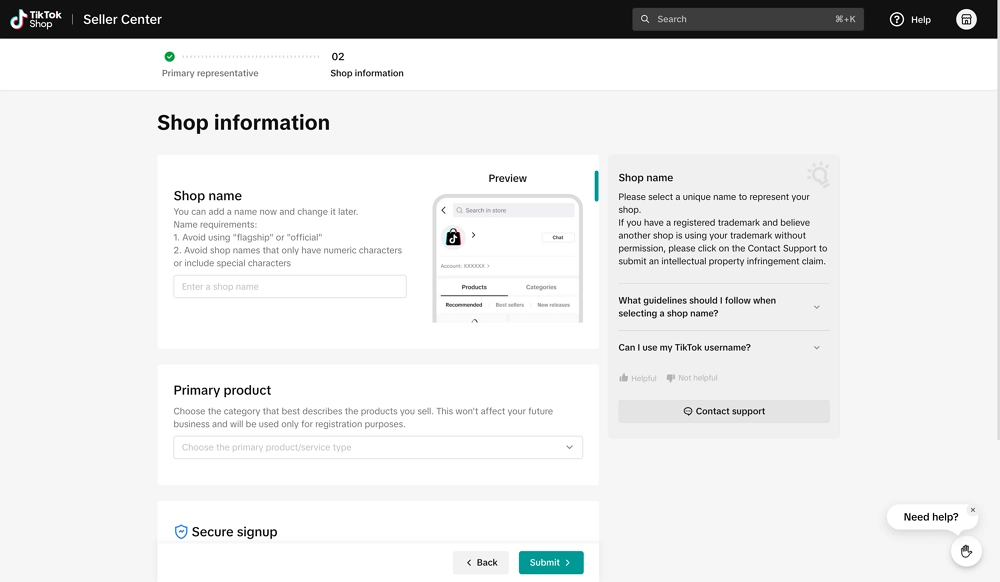1000x582 pixels.
Task: Open the shop account icon in header
Action: pyautogui.click(x=966, y=19)
